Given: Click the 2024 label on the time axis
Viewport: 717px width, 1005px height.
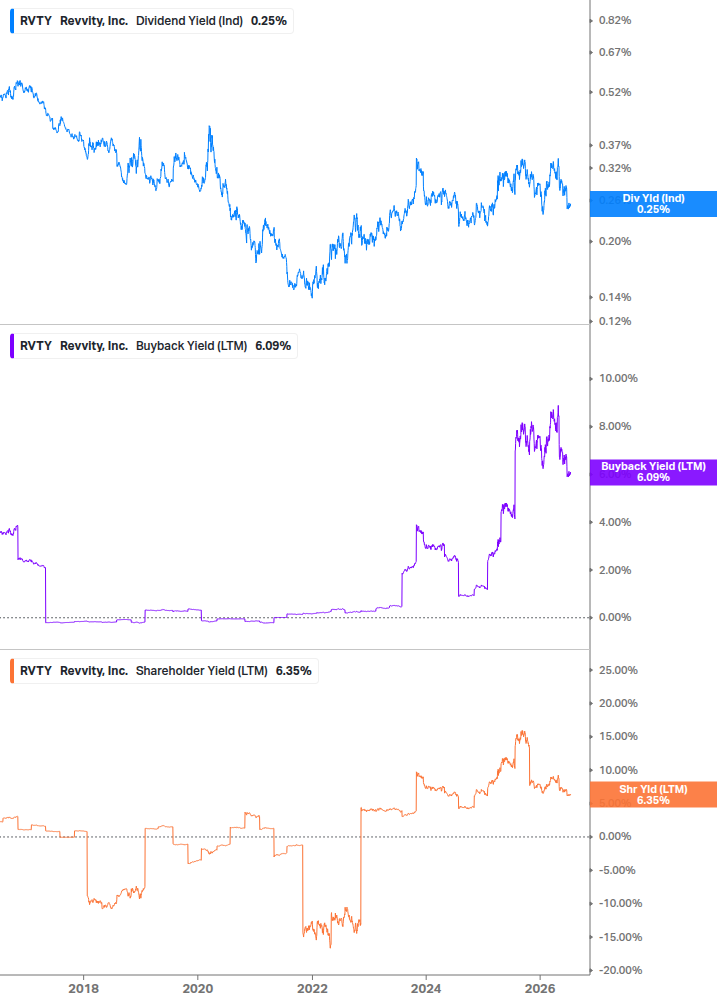Looking at the screenshot, I should [x=425, y=988].
